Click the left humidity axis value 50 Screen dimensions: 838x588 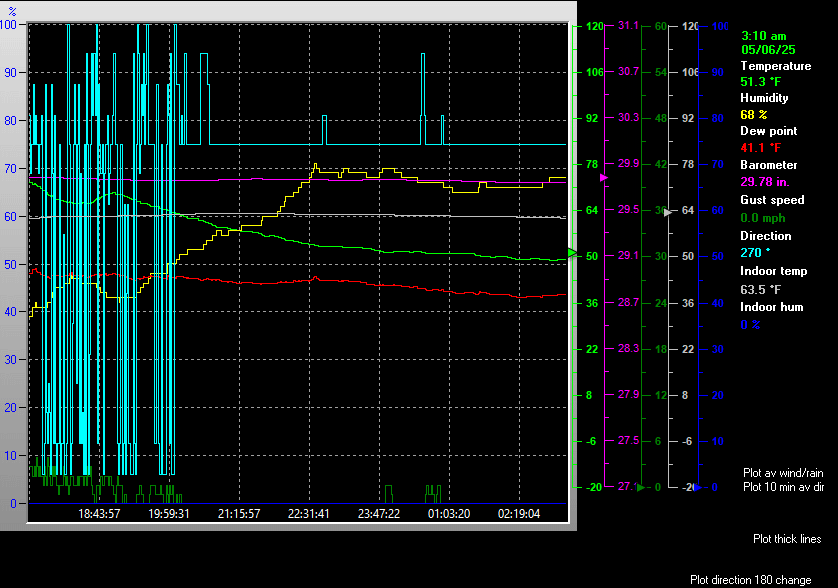click(x=10, y=265)
